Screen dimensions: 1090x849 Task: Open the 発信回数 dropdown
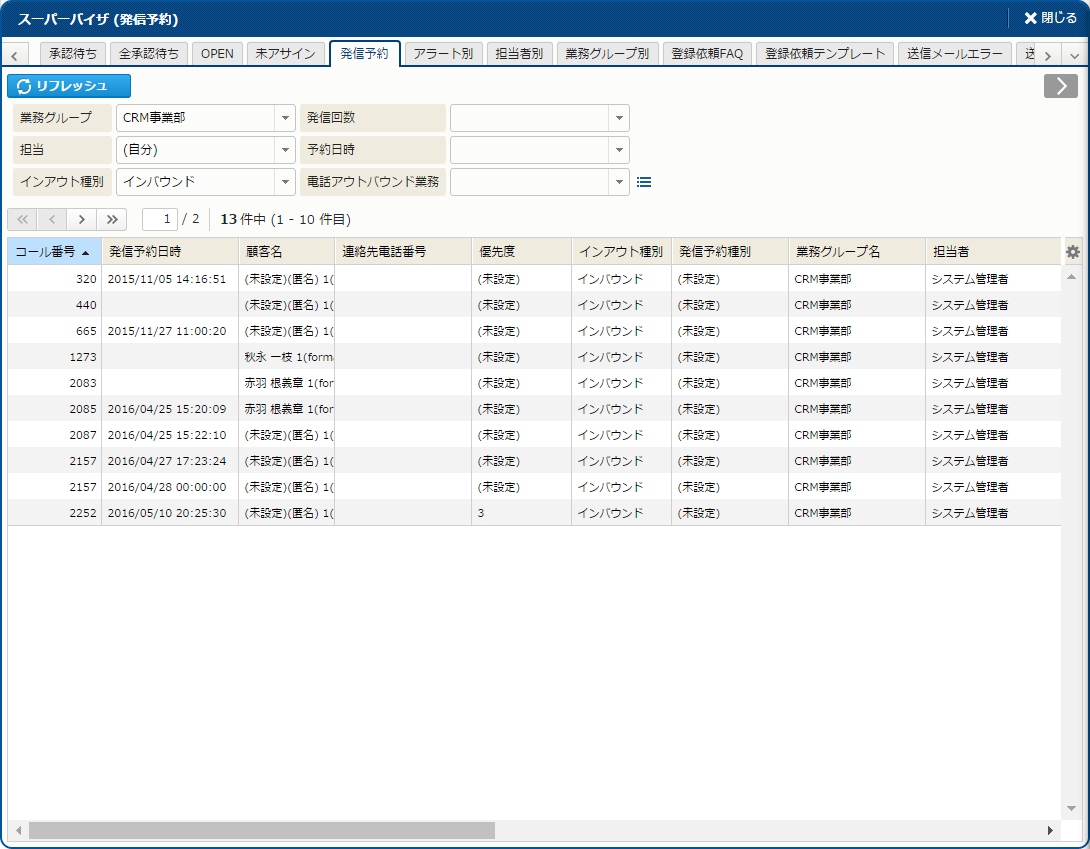pyautogui.click(x=619, y=118)
